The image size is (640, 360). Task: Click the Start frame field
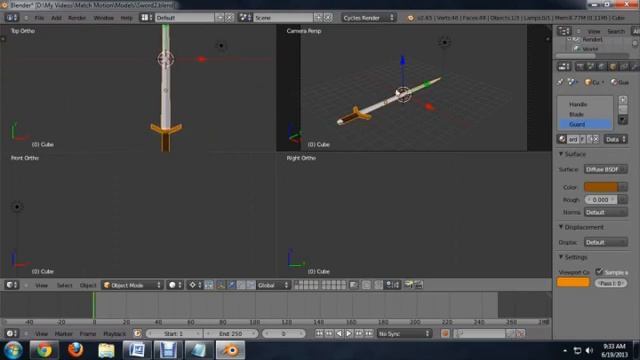[x=174, y=333]
